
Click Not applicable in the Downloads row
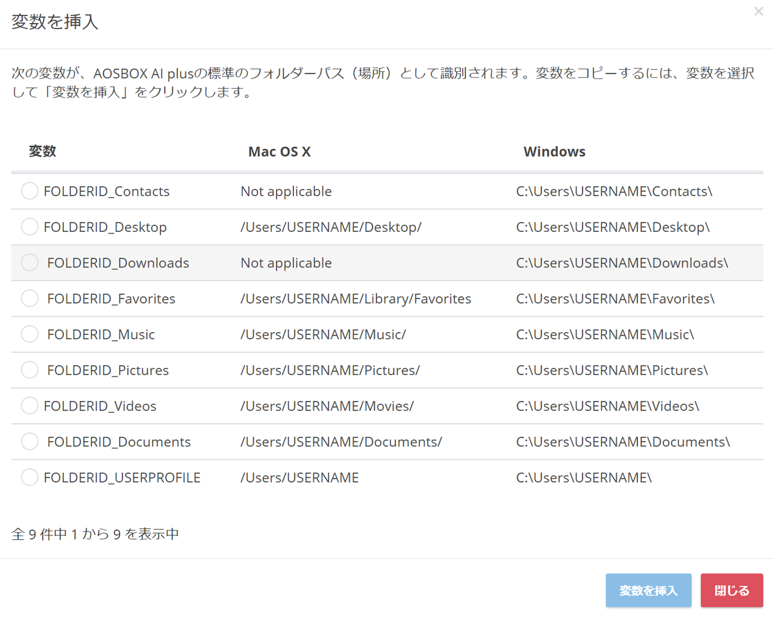point(286,263)
